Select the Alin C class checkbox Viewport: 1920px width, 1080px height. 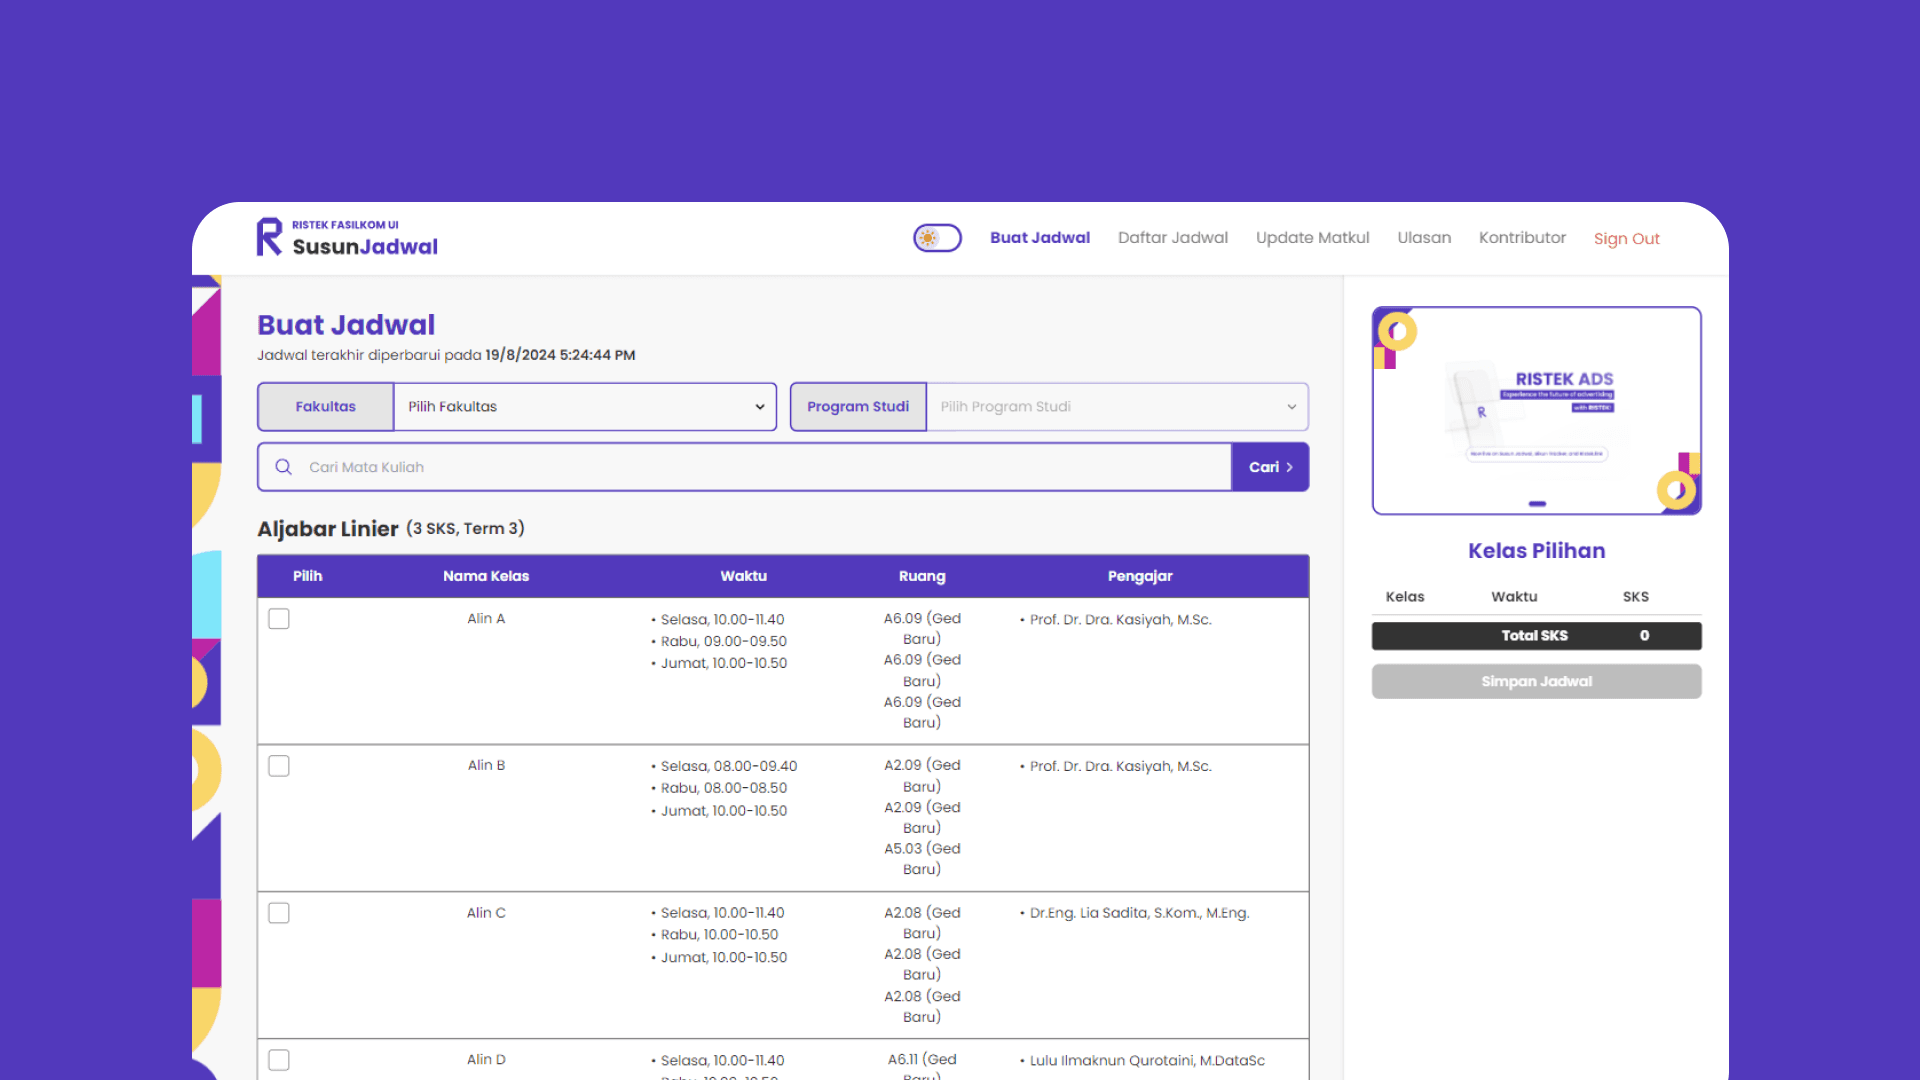pyautogui.click(x=279, y=913)
